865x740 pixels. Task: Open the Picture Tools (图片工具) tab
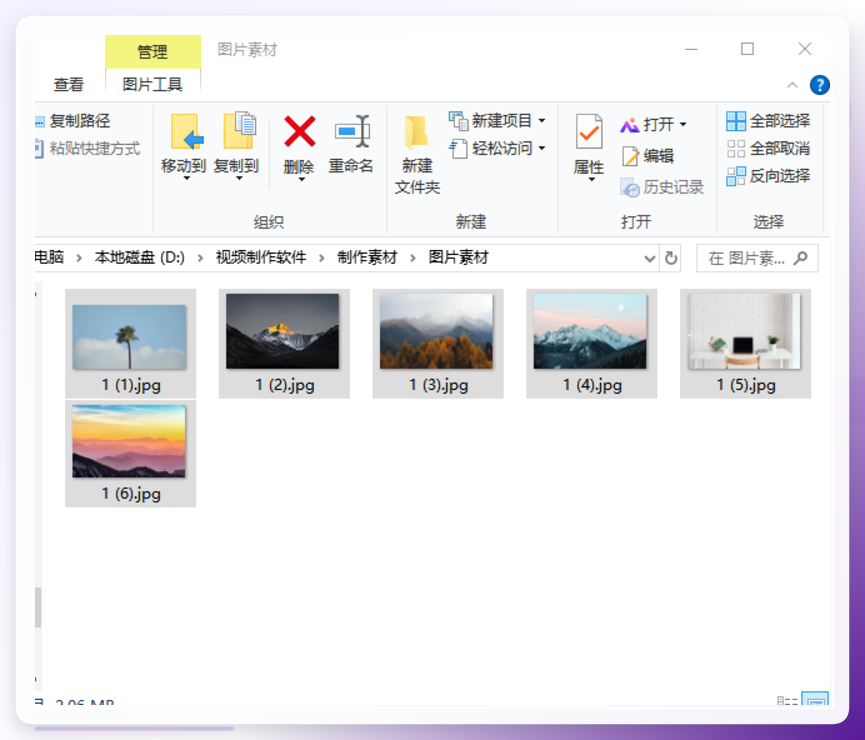[153, 84]
